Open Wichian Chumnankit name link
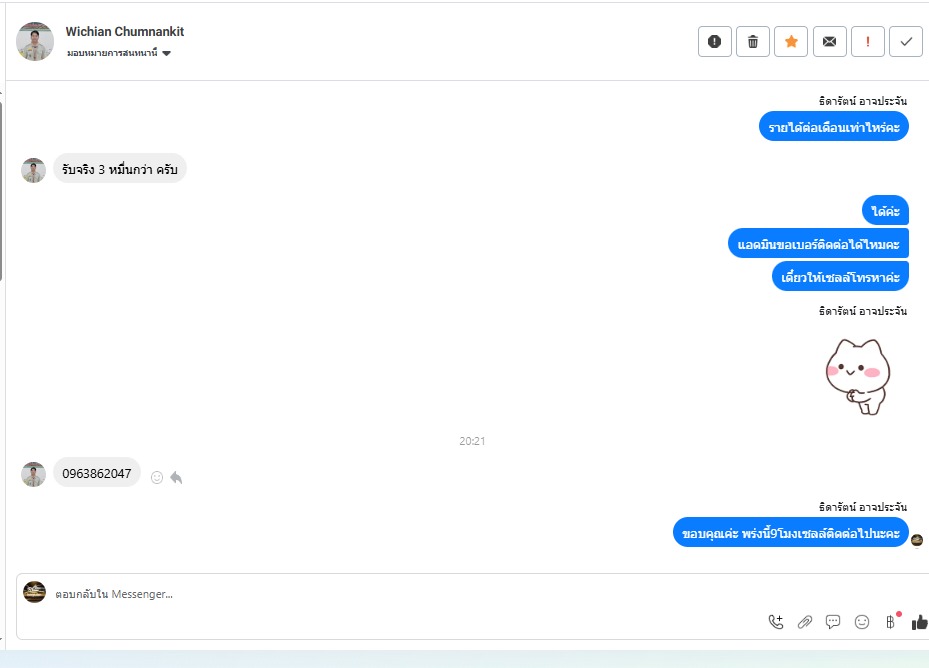929x668 pixels. click(x=124, y=31)
